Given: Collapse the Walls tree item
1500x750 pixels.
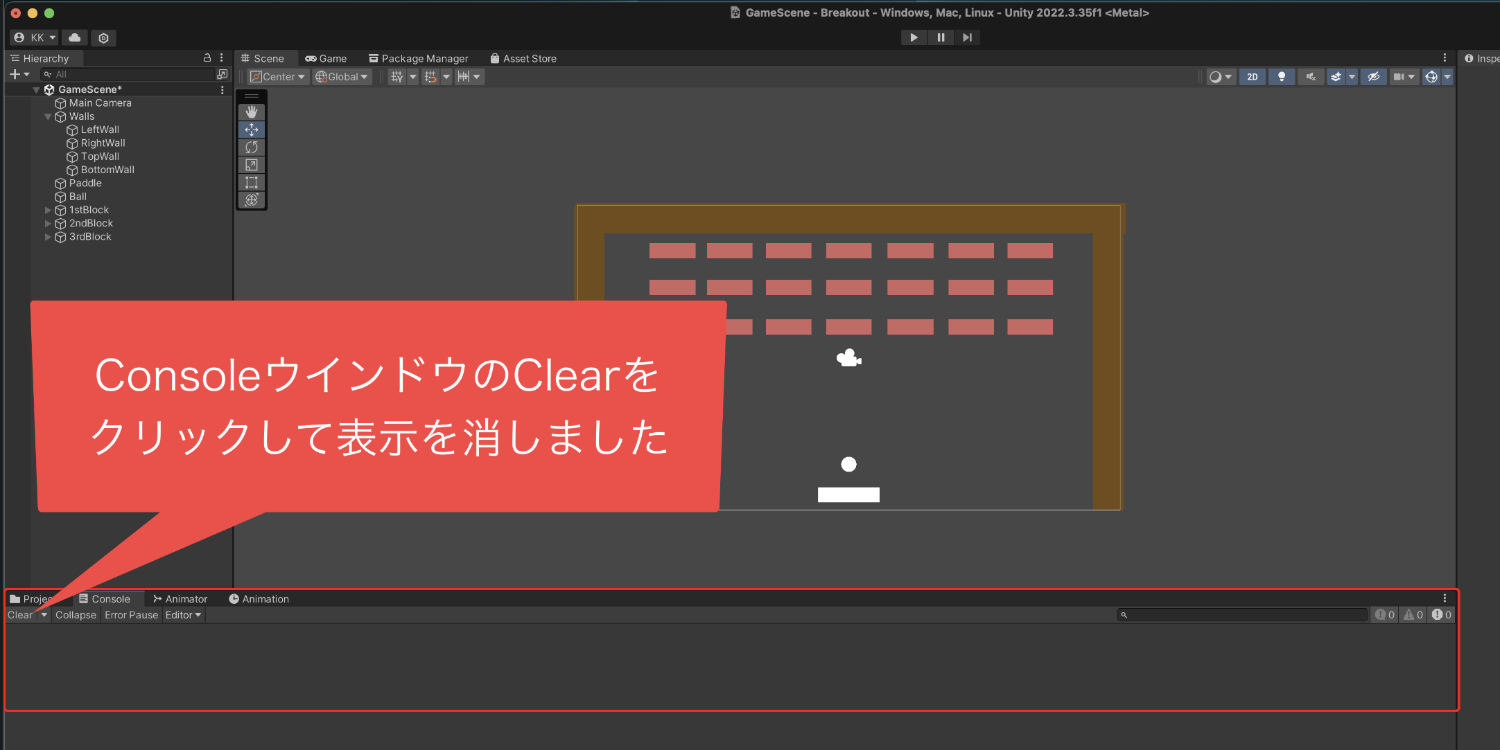Looking at the screenshot, I should click(48, 117).
